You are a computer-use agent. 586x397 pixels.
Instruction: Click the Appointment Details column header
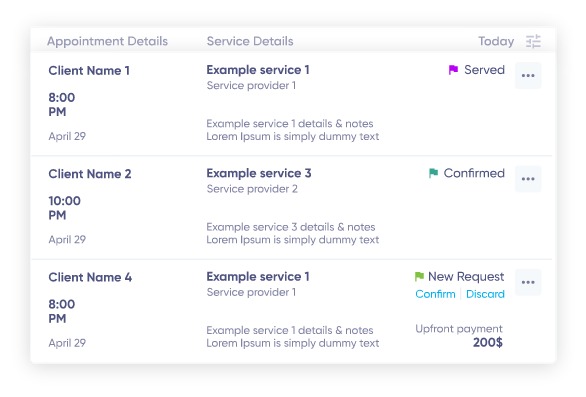pos(107,41)
